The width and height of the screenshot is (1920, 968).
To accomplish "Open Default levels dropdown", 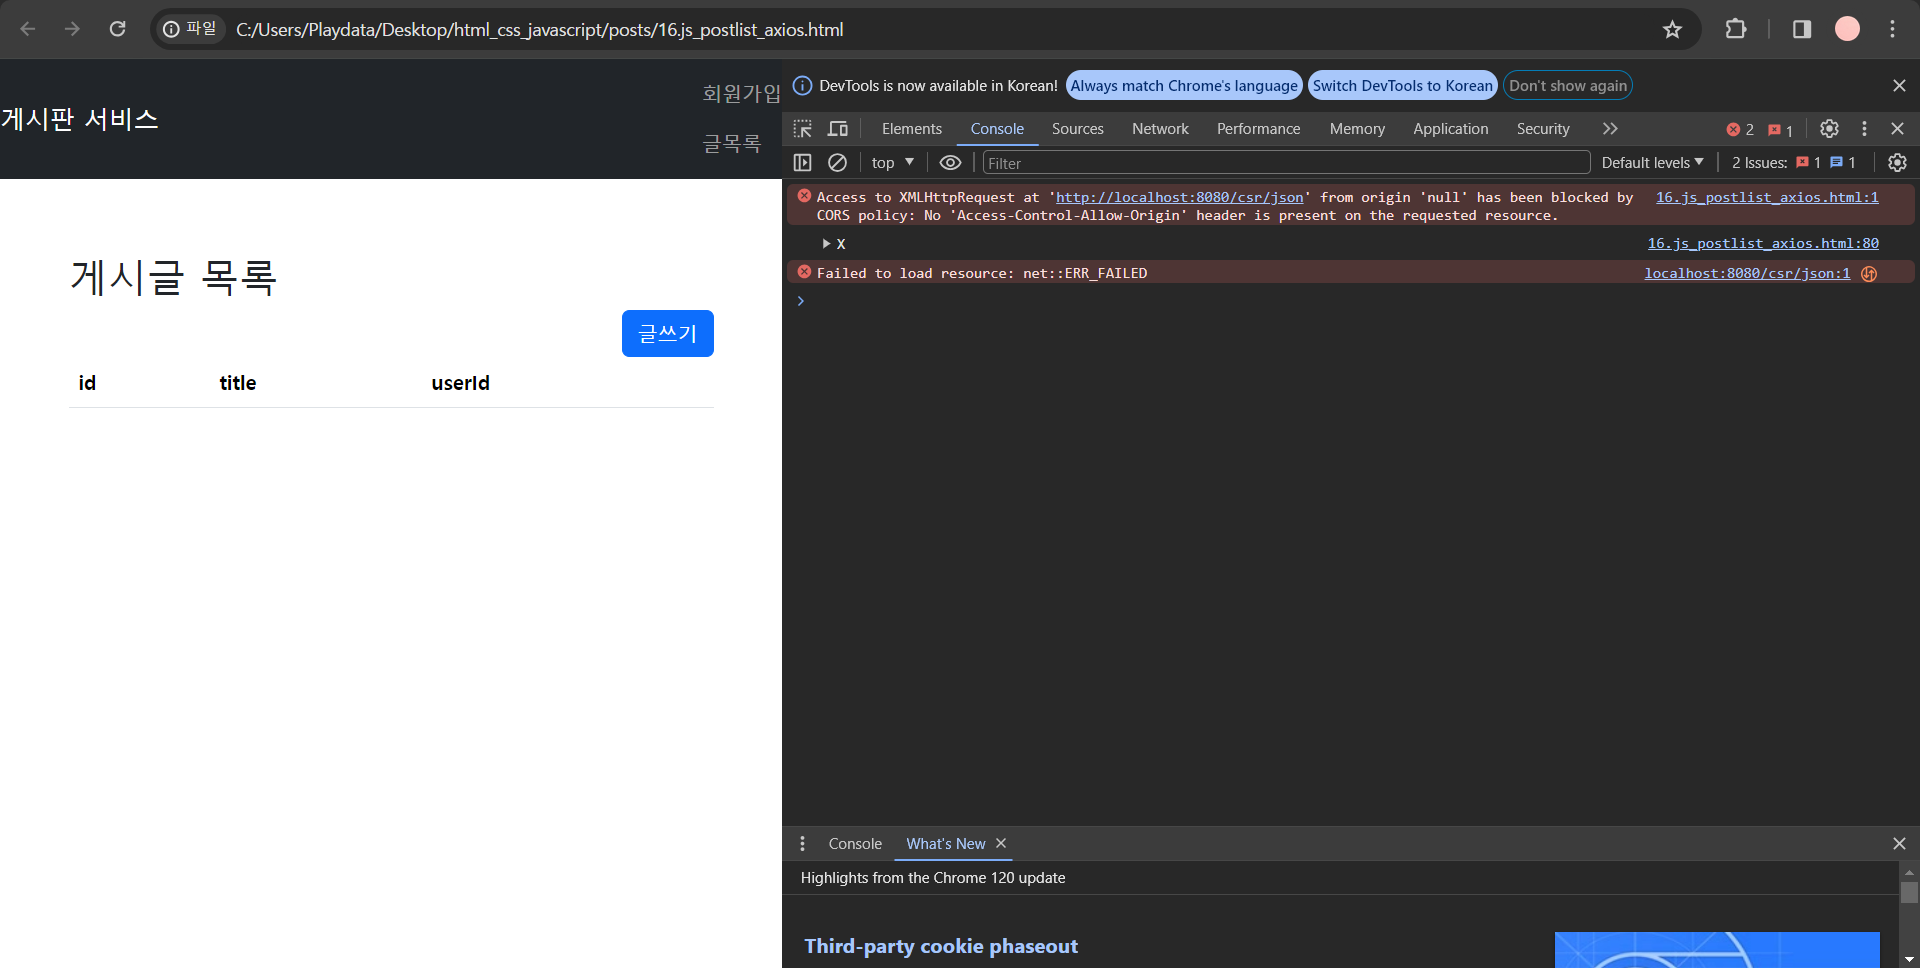I will 1652,162.
